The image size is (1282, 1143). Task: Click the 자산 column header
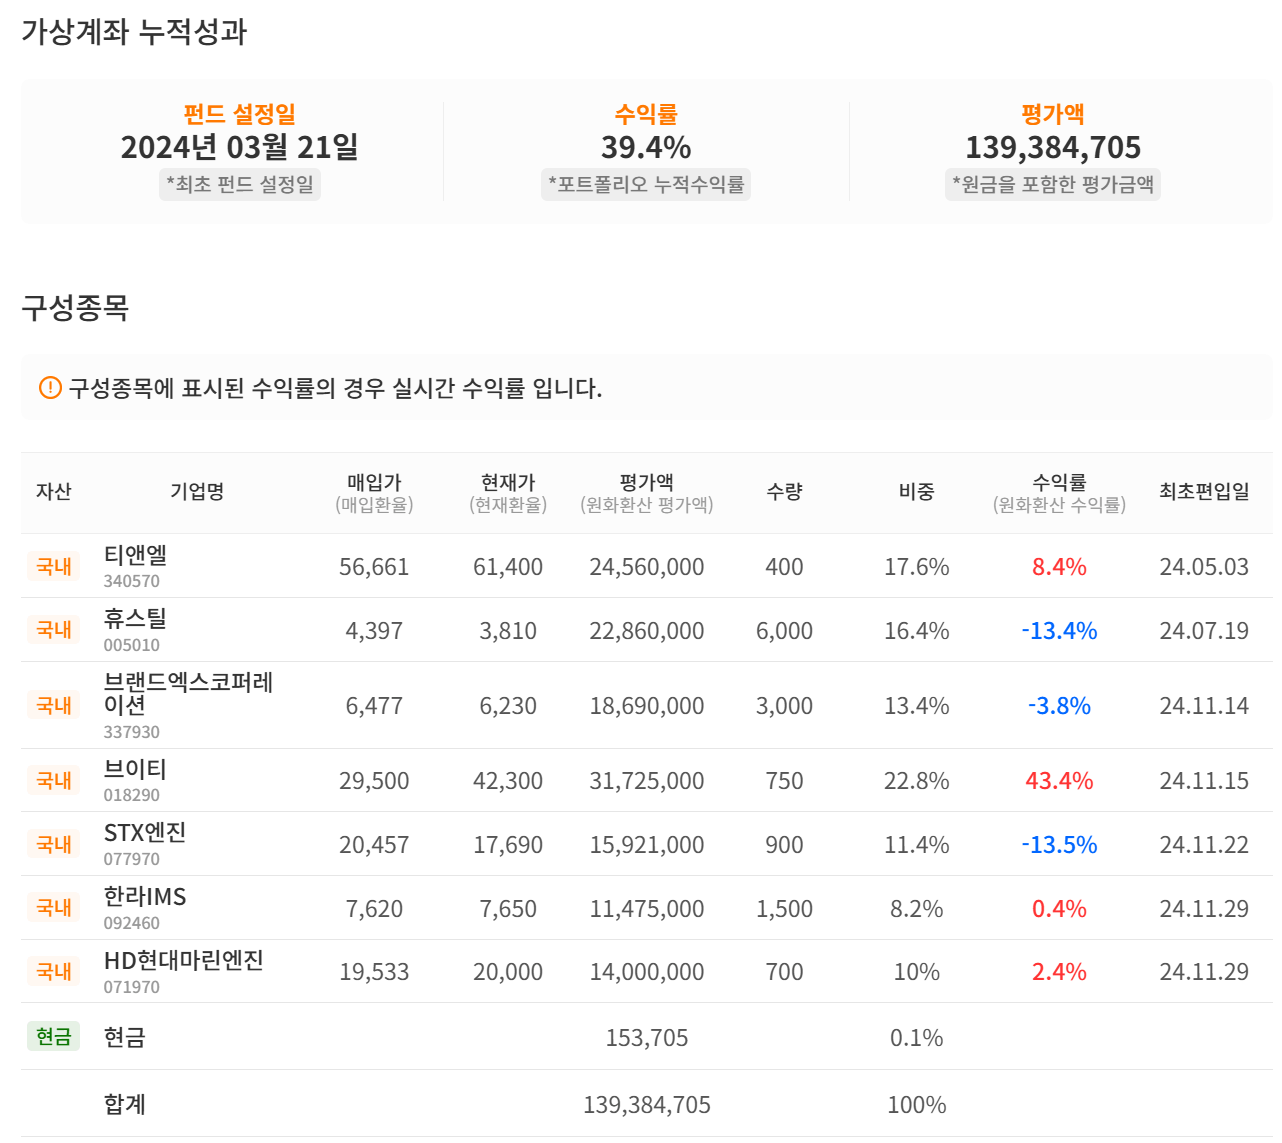click(x=54, y=492)
